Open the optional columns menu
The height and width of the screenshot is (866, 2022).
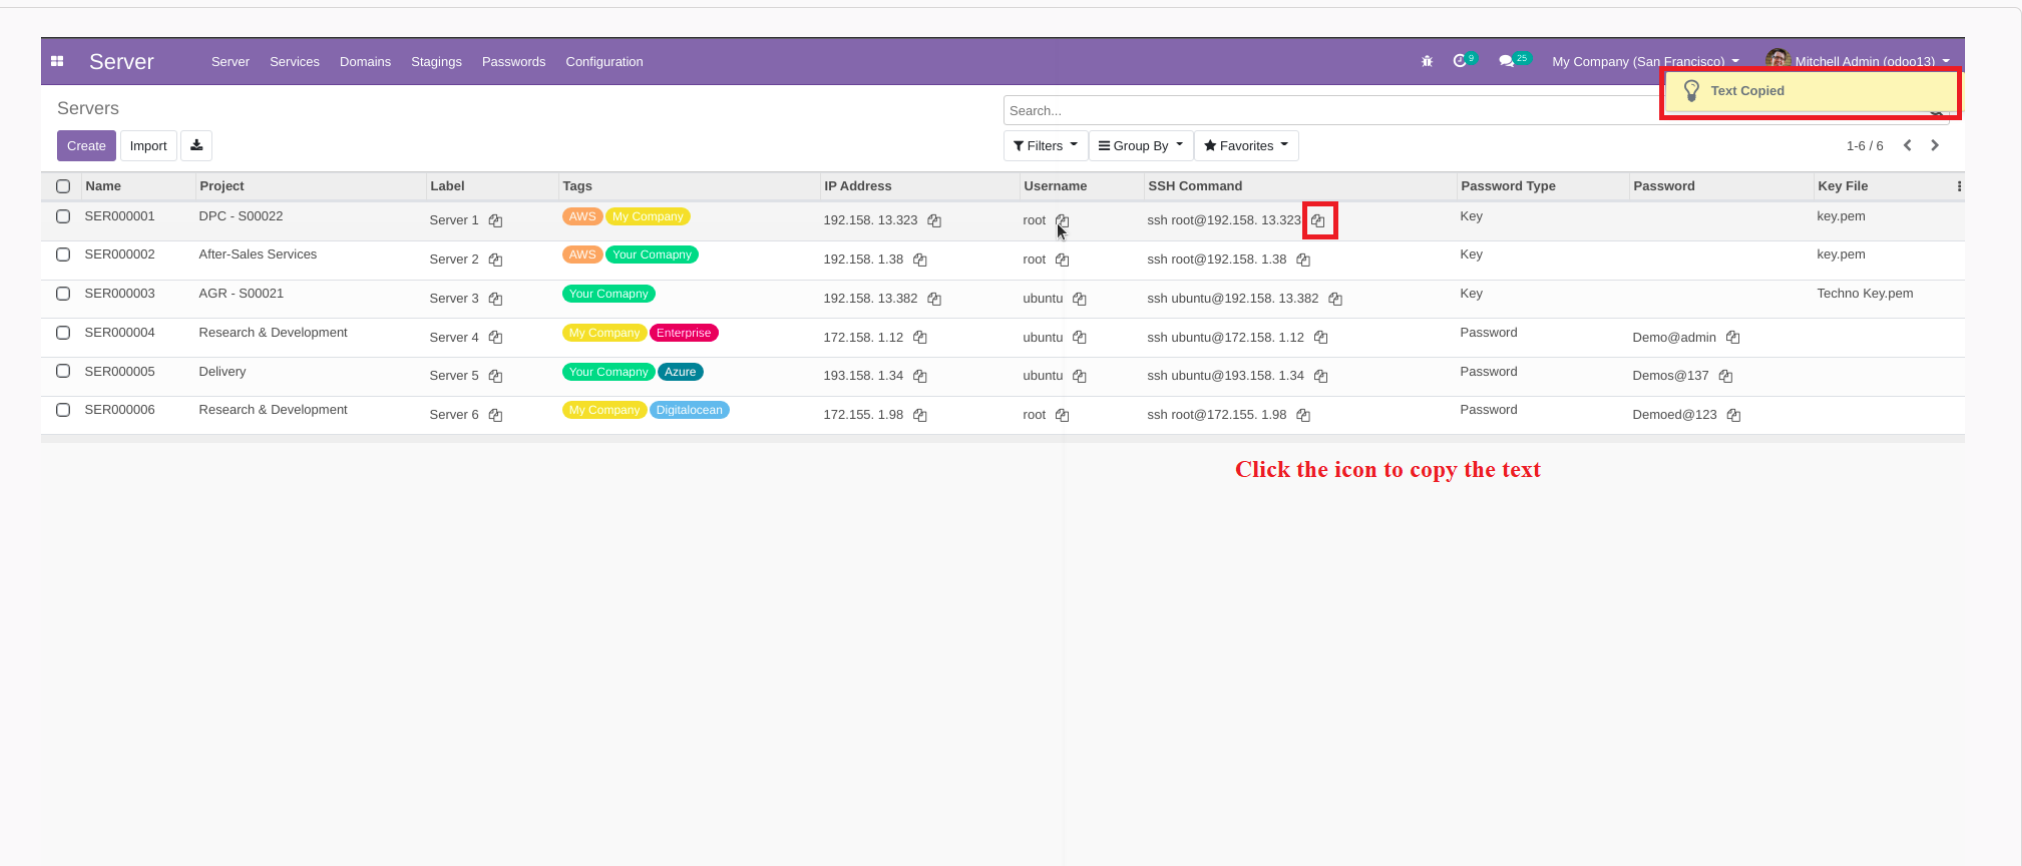1958,186
